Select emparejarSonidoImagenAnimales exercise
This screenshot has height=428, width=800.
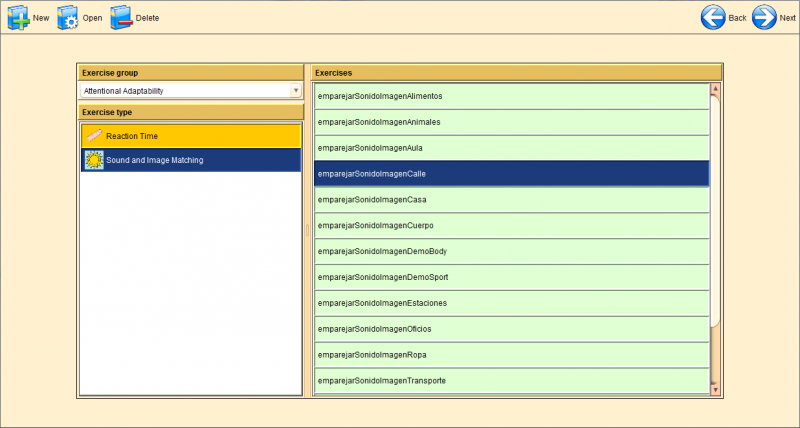(x=512, y=122)
